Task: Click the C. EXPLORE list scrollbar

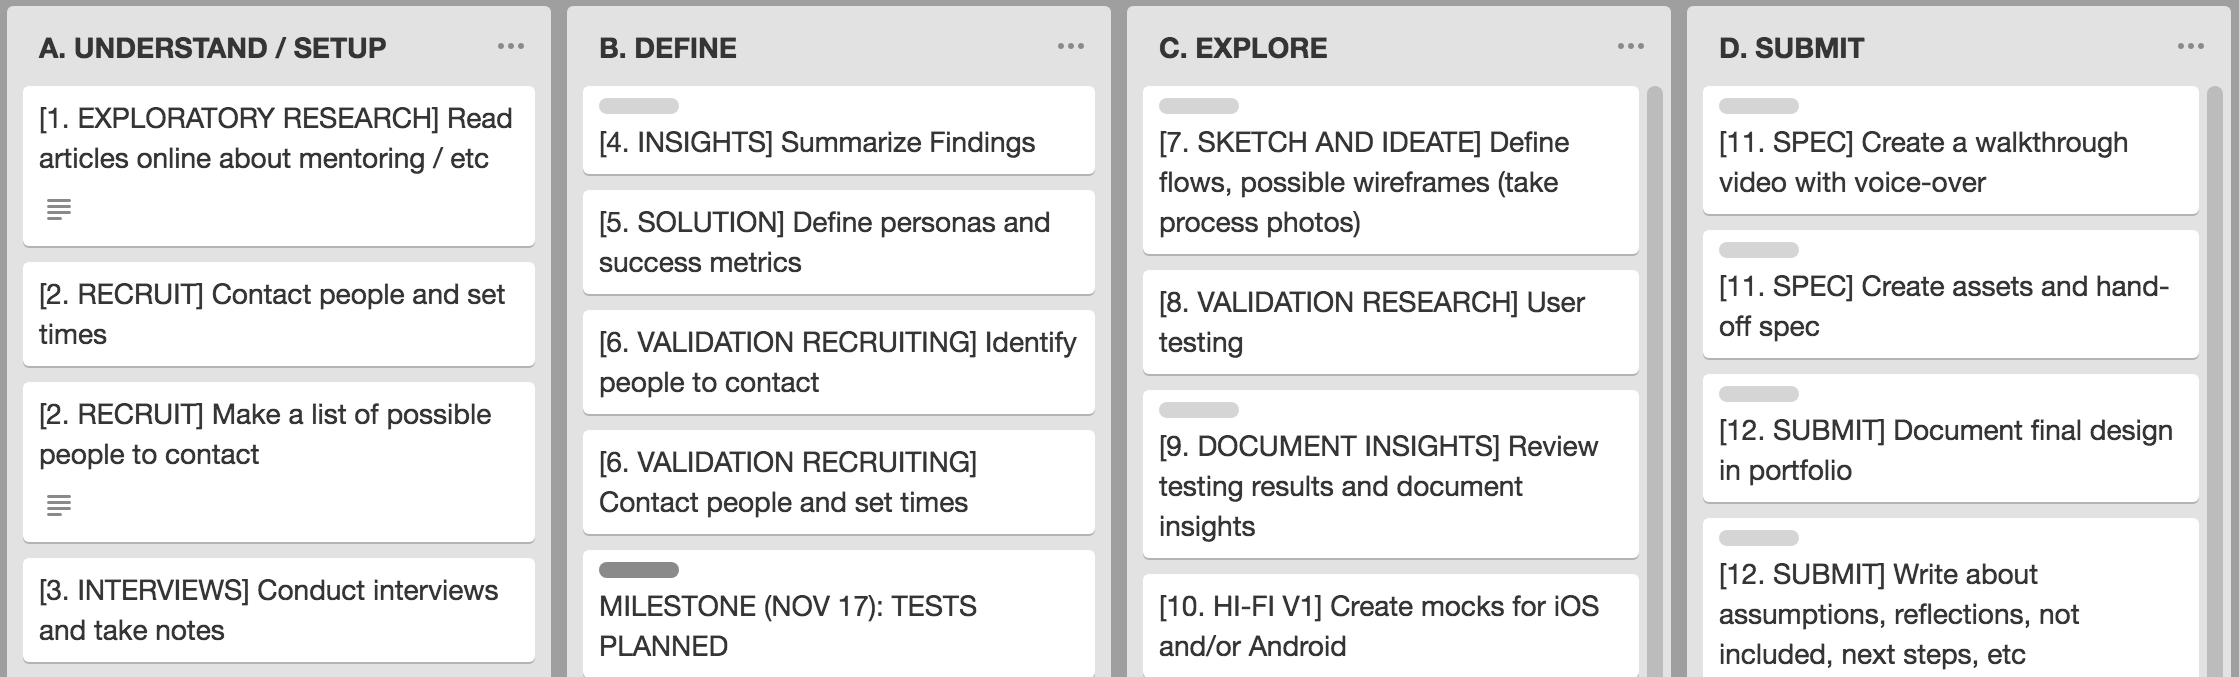Action: [1654, 381]
